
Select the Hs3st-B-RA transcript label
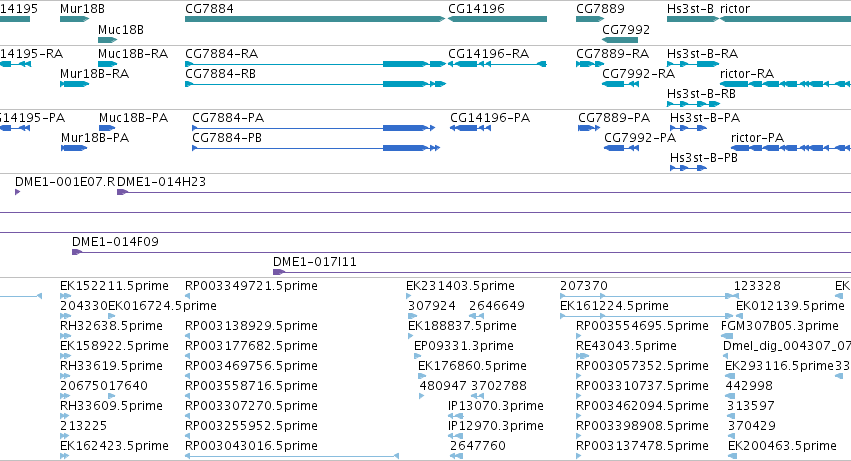[x=702, y=54]
